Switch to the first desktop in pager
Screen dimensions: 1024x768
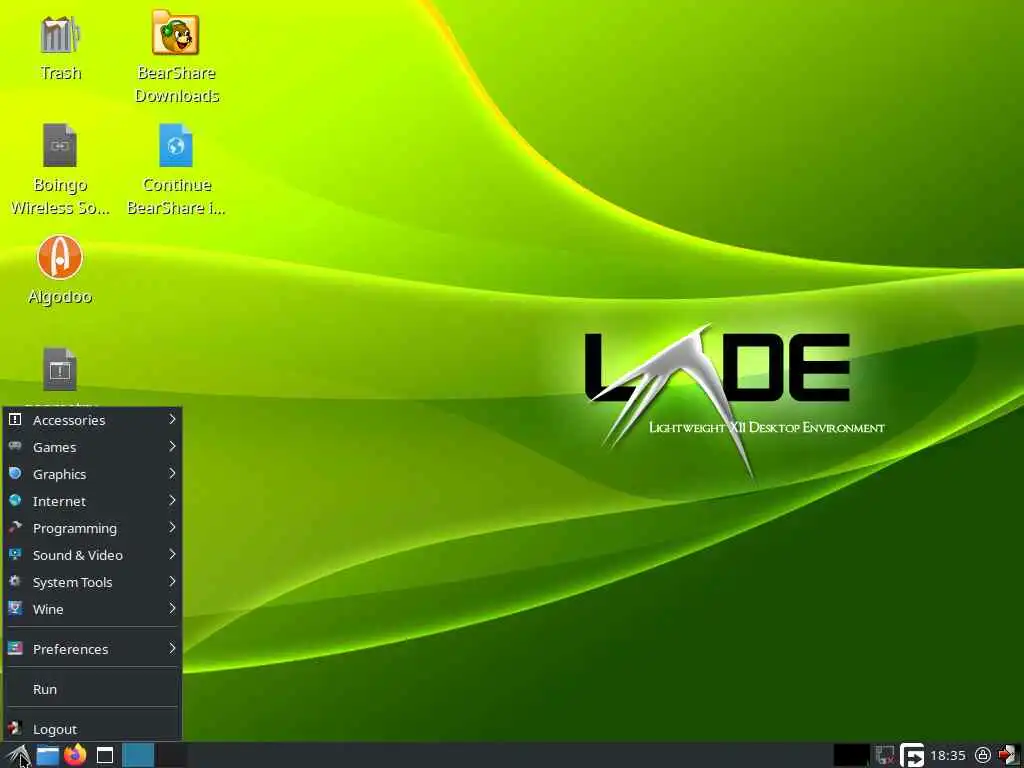click(138, 756)
